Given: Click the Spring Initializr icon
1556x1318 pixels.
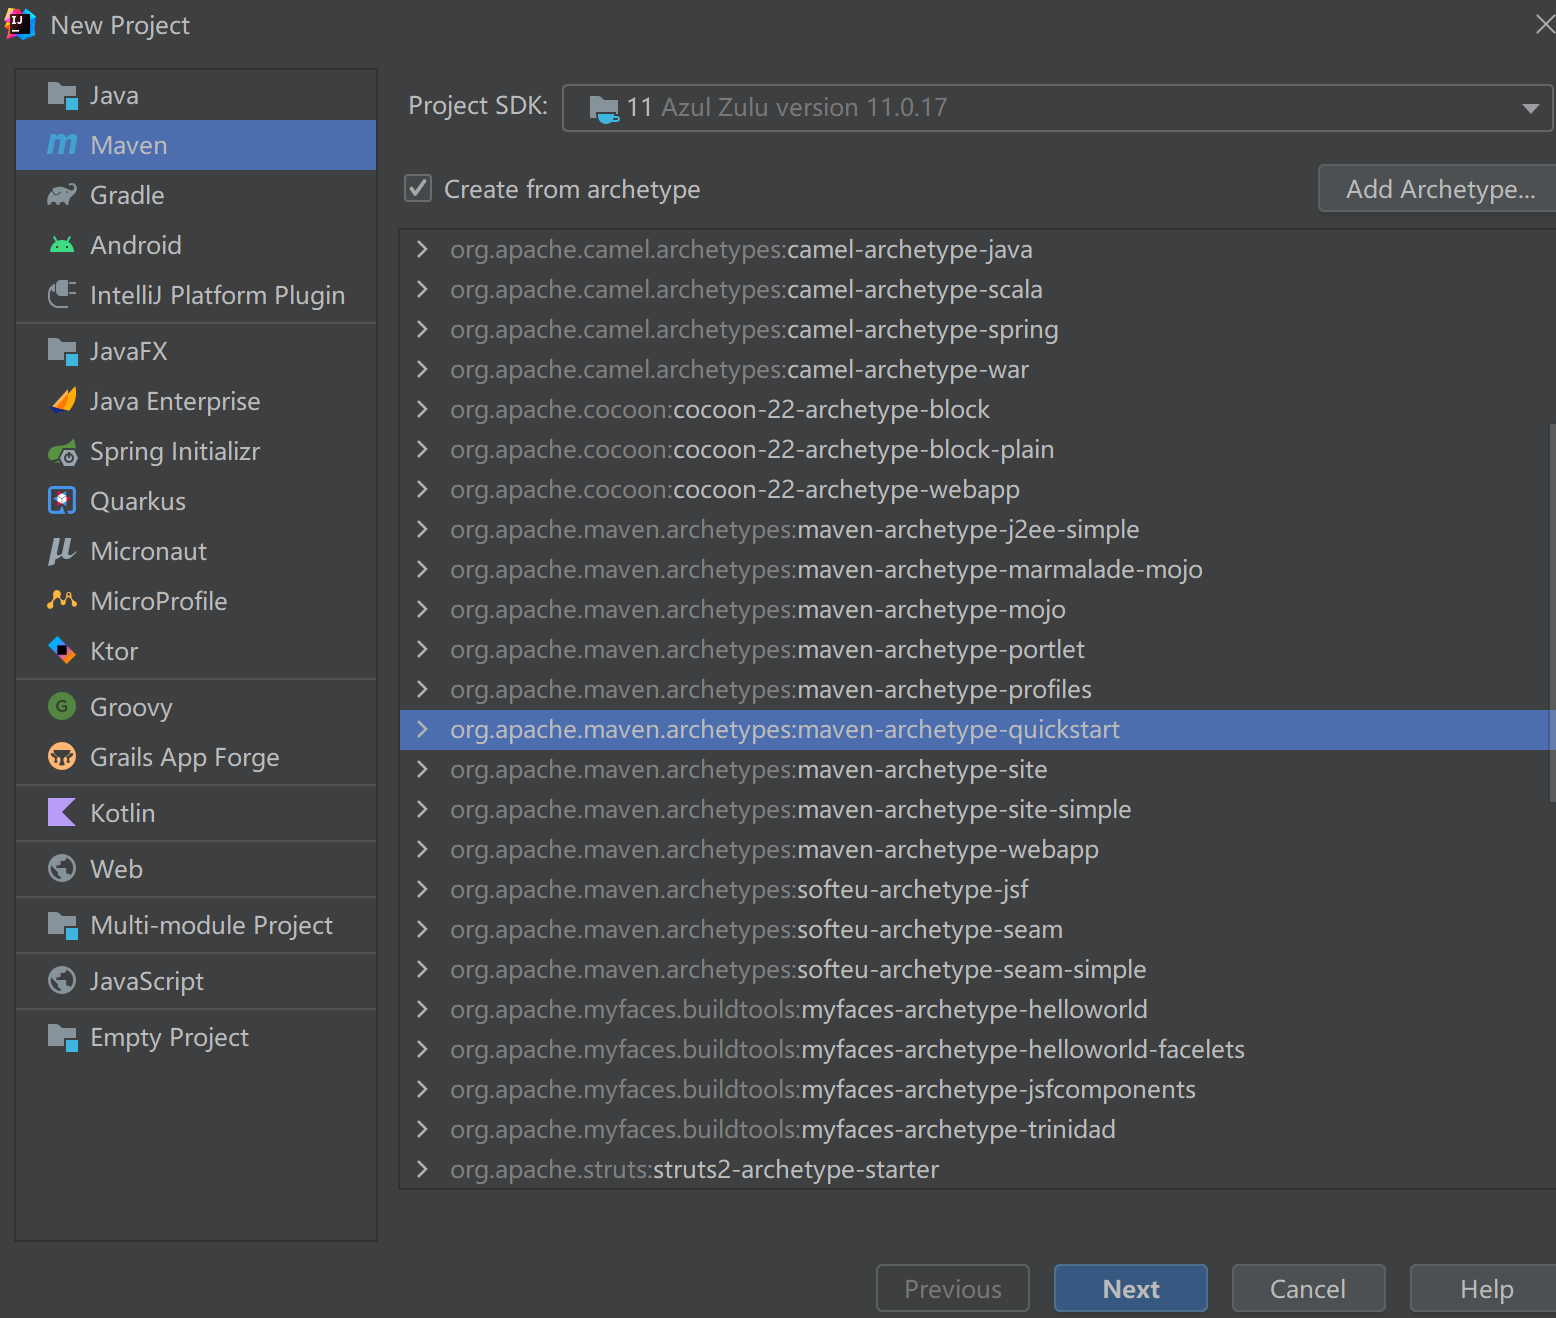Looking at the screenshot, I should coord(62,452).
